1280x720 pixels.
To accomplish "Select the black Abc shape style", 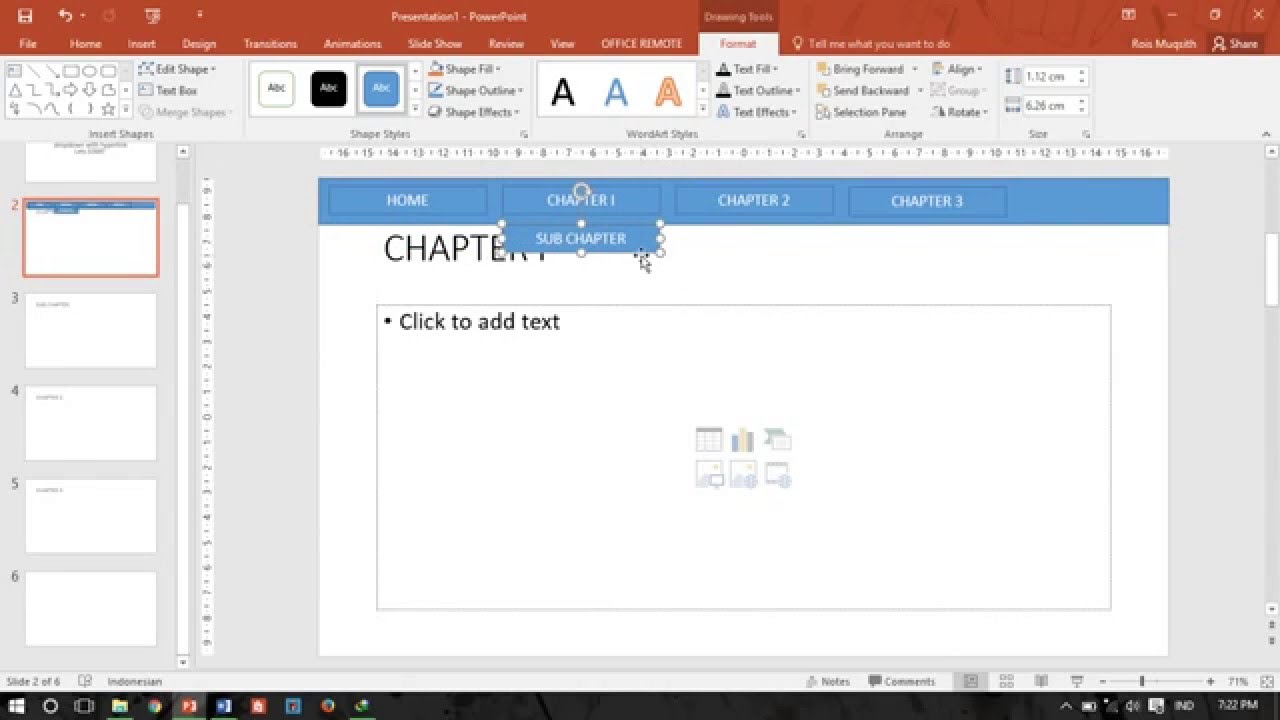I will click(x=329, y=89).
